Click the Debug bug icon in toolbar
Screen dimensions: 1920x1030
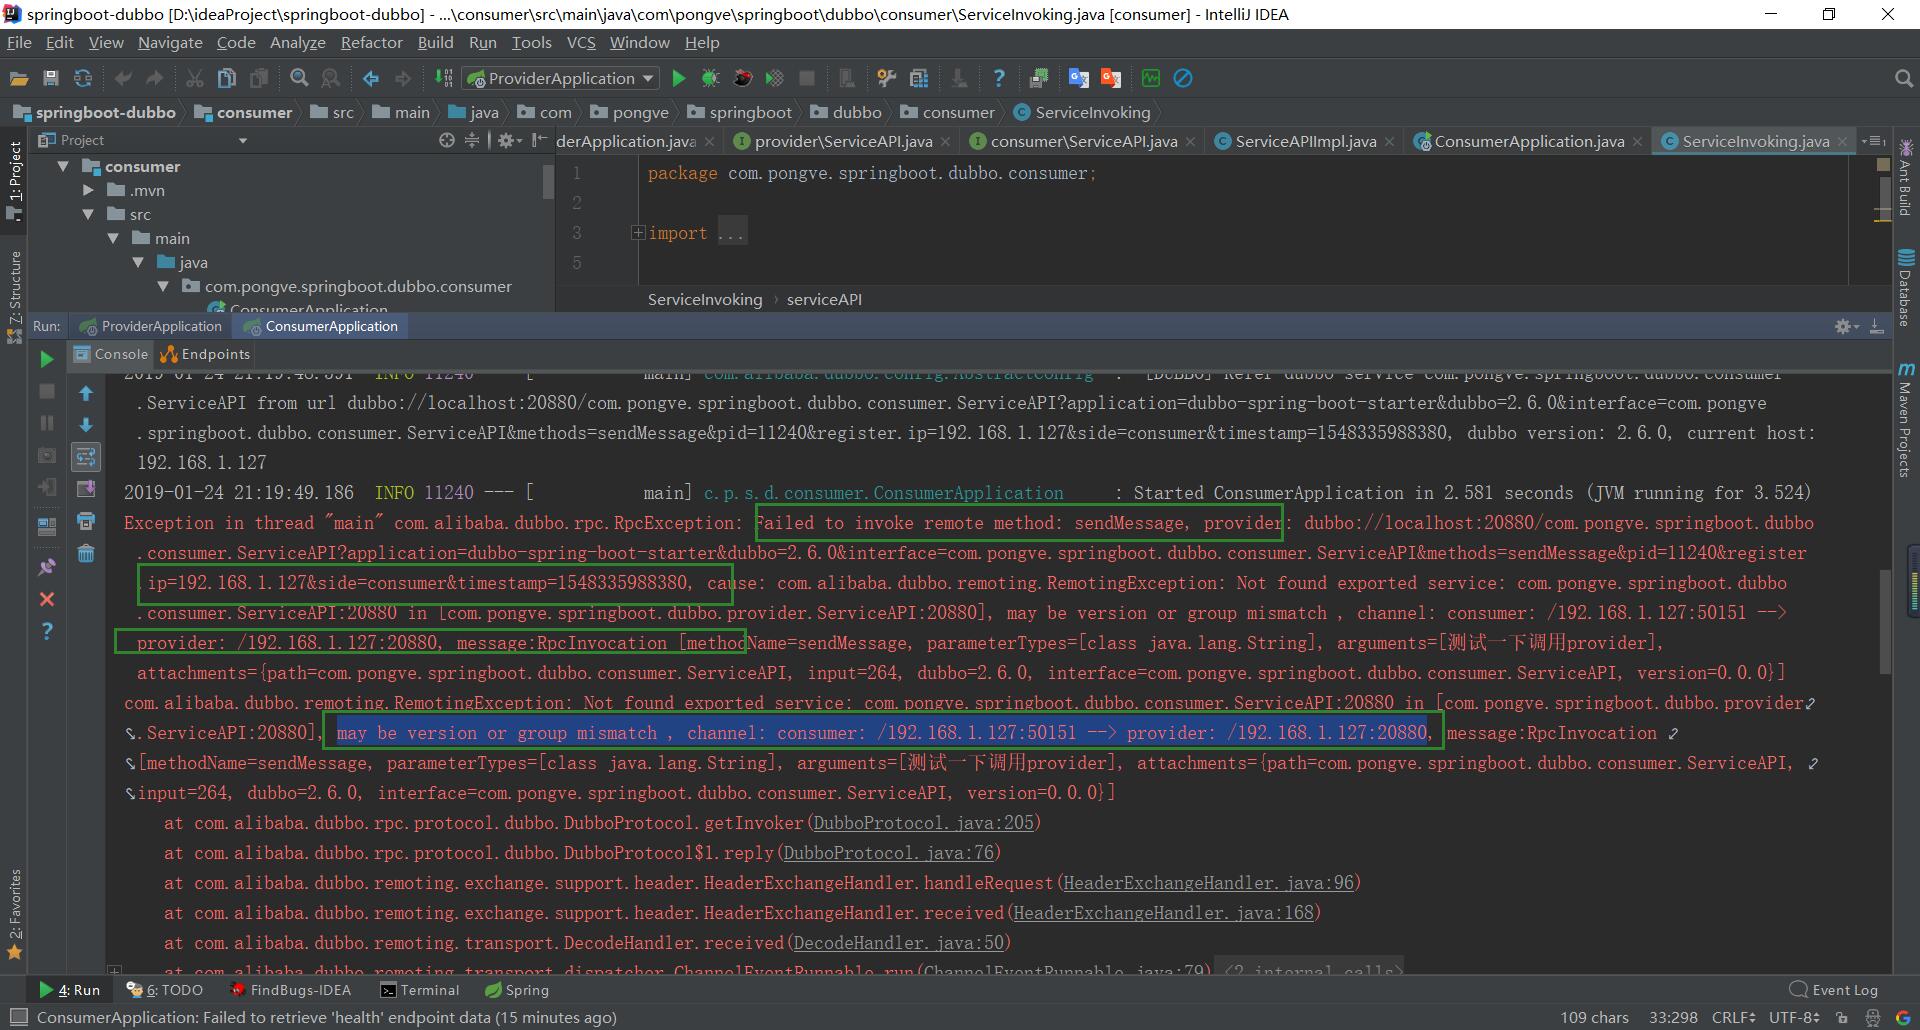pos(710,78)
